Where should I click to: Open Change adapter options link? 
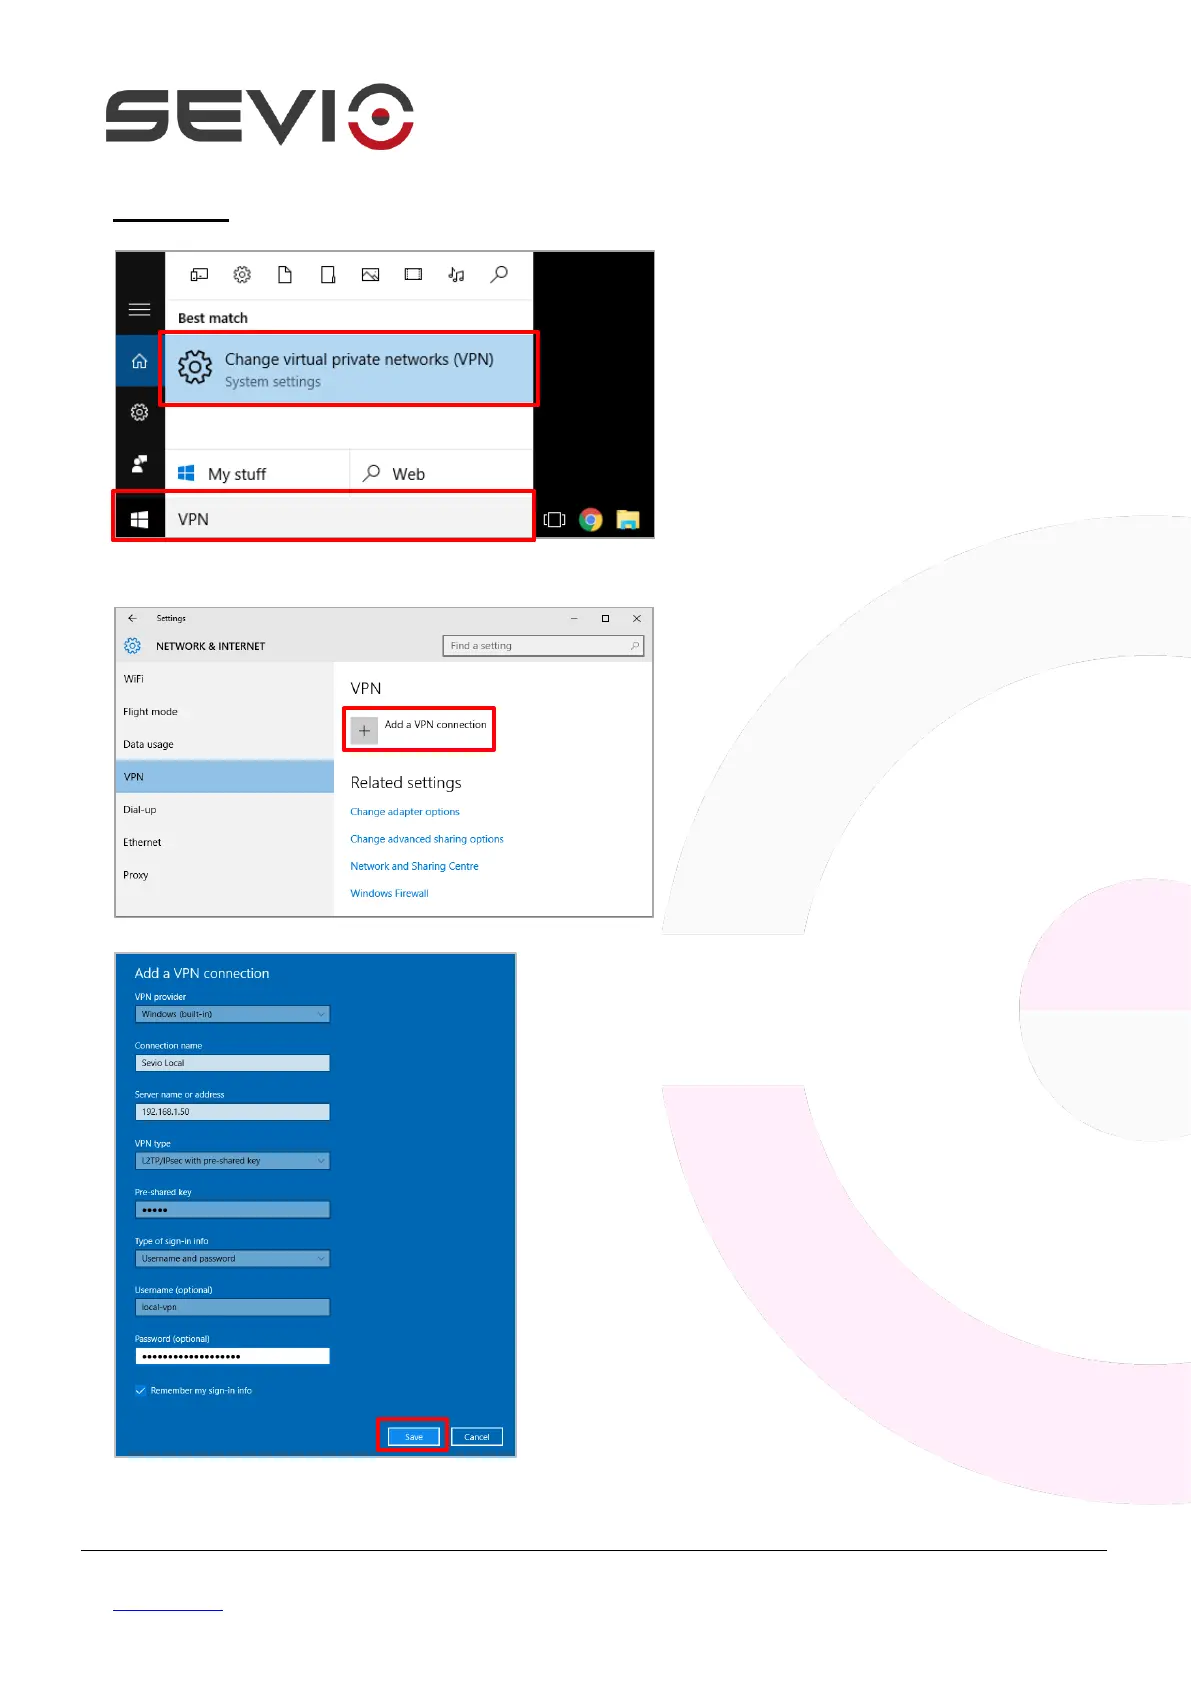[405, 812]
